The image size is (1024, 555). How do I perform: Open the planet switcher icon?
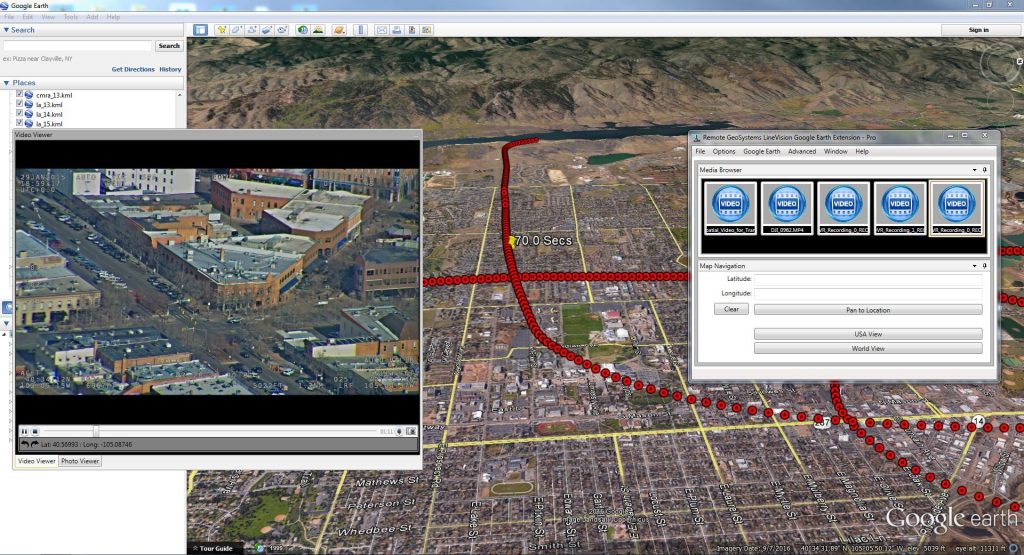(339, 30)
